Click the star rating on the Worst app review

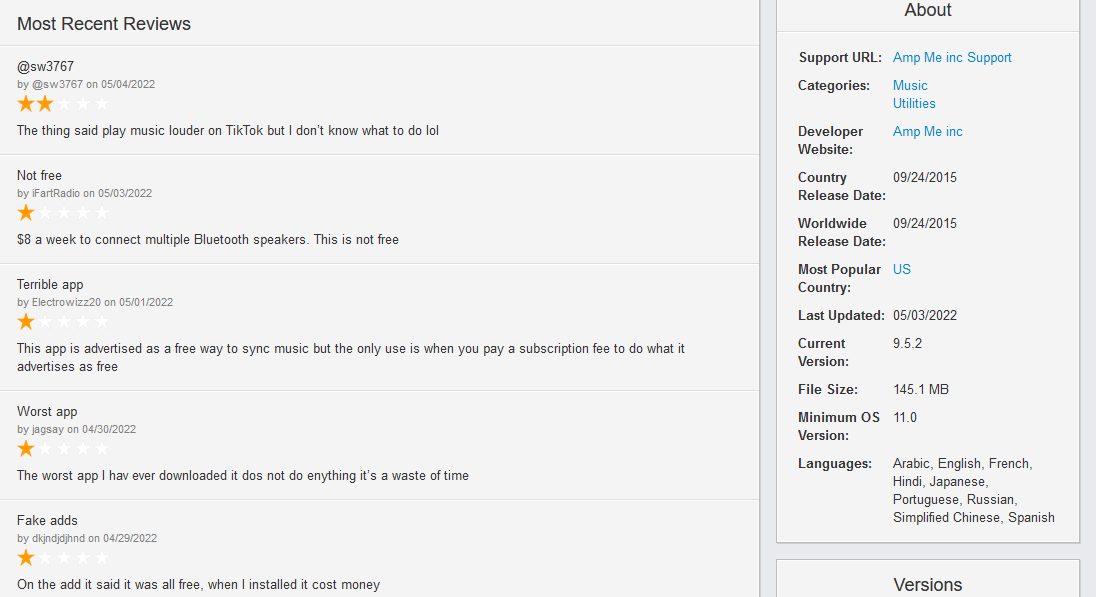click(62, 448)
